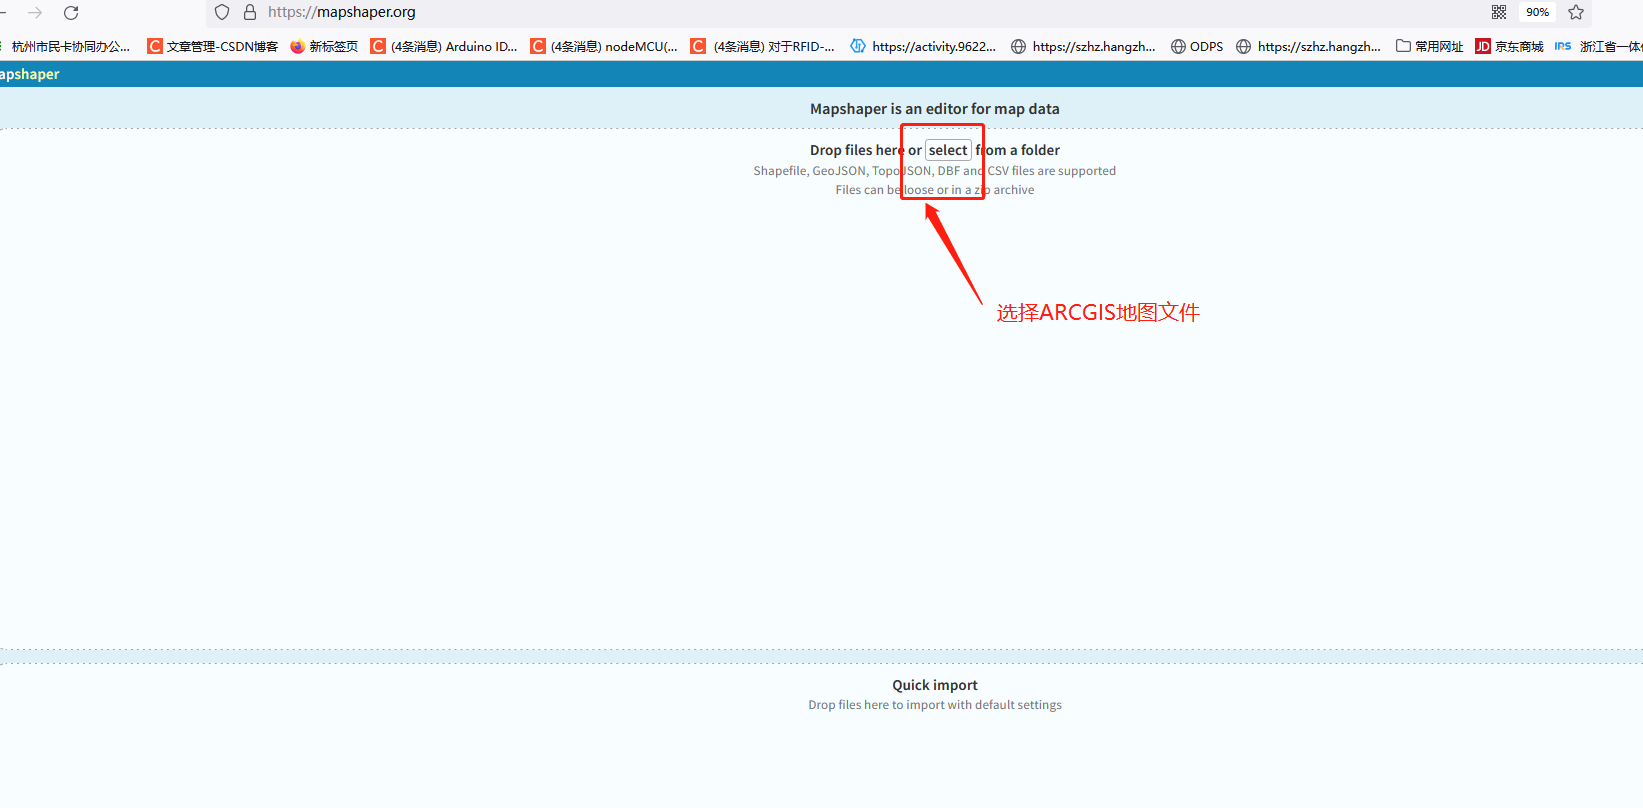Focus the mapshaper.org address bar
1643x808 pixels.
coord(850,12)
